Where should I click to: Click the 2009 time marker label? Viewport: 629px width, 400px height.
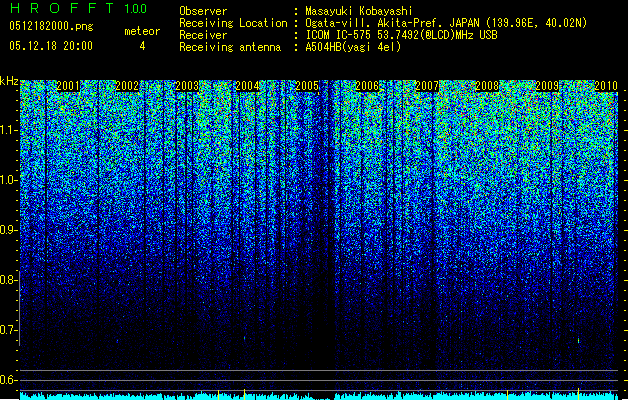pyautogui.click(x=547, y=86)
